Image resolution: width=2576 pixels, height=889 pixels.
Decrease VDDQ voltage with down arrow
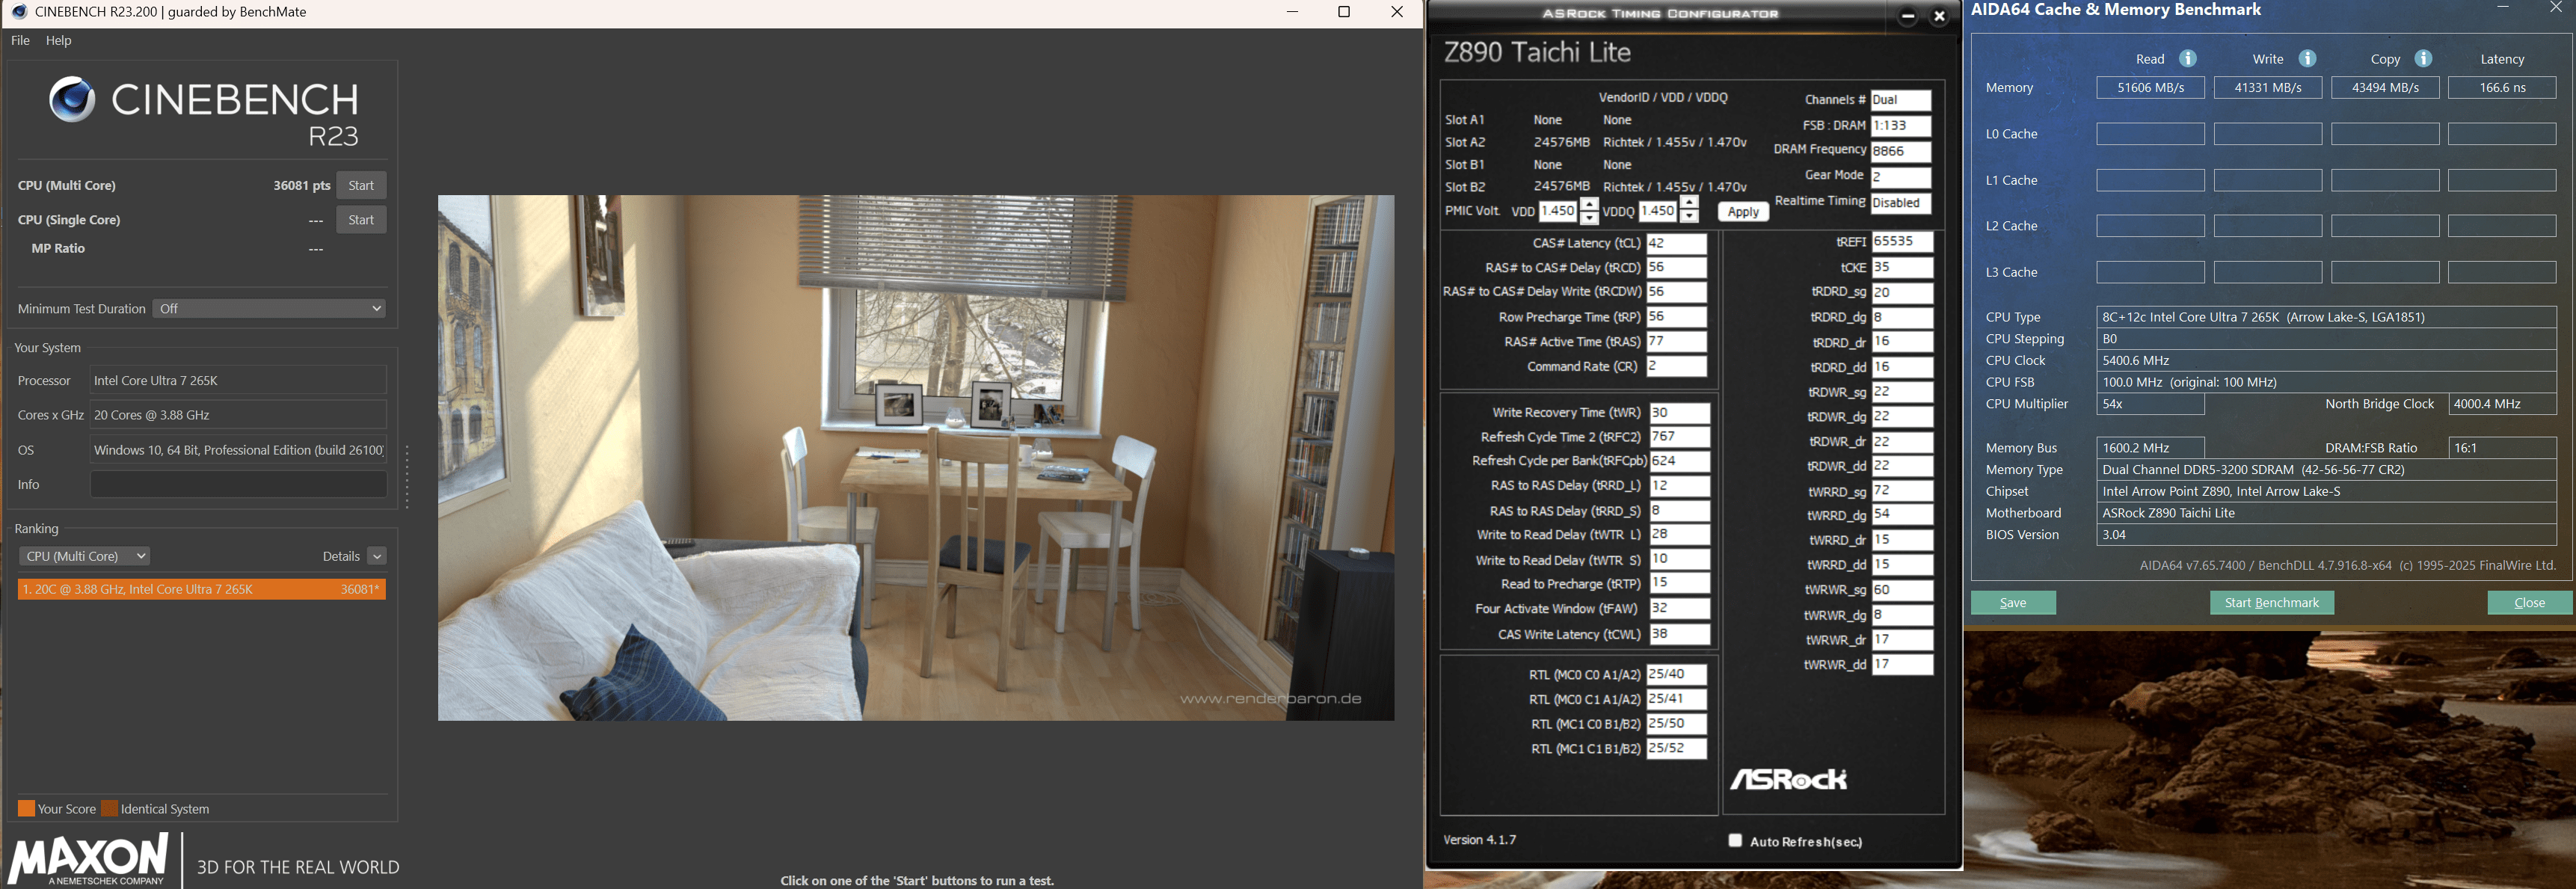[x=1689, y=217]
